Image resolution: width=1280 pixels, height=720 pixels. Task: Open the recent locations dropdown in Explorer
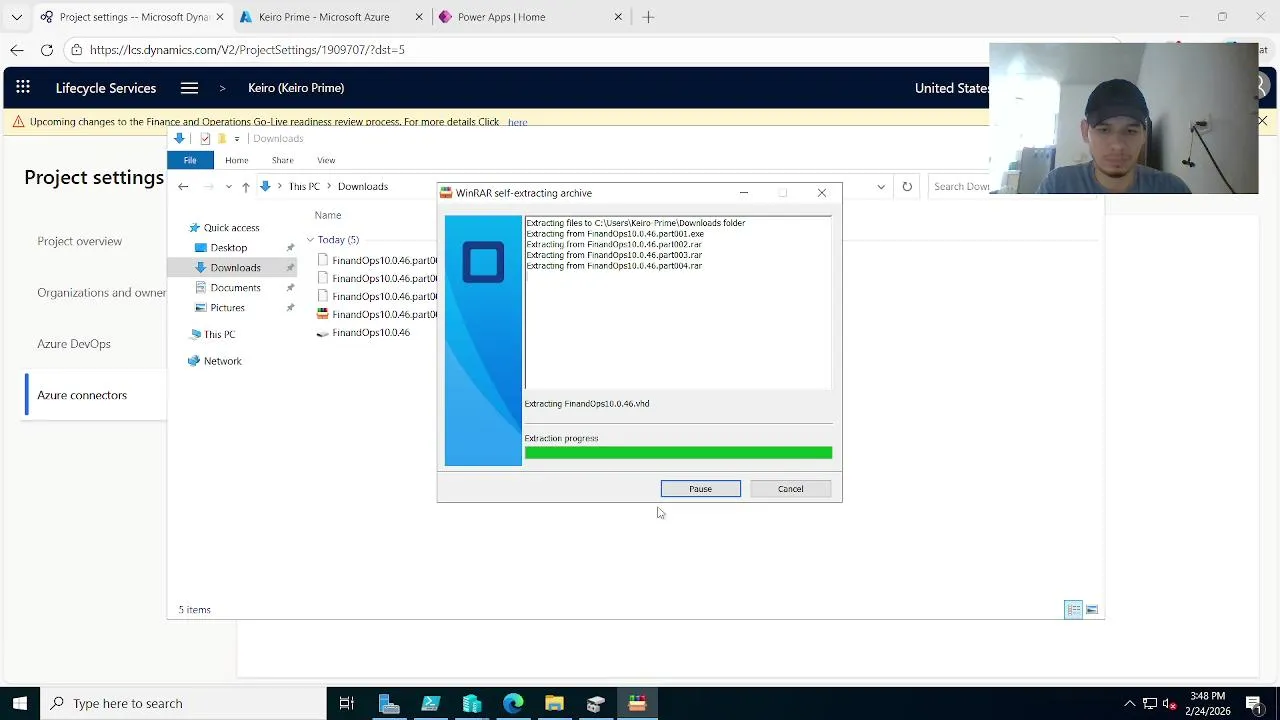(x=229, y=187)
